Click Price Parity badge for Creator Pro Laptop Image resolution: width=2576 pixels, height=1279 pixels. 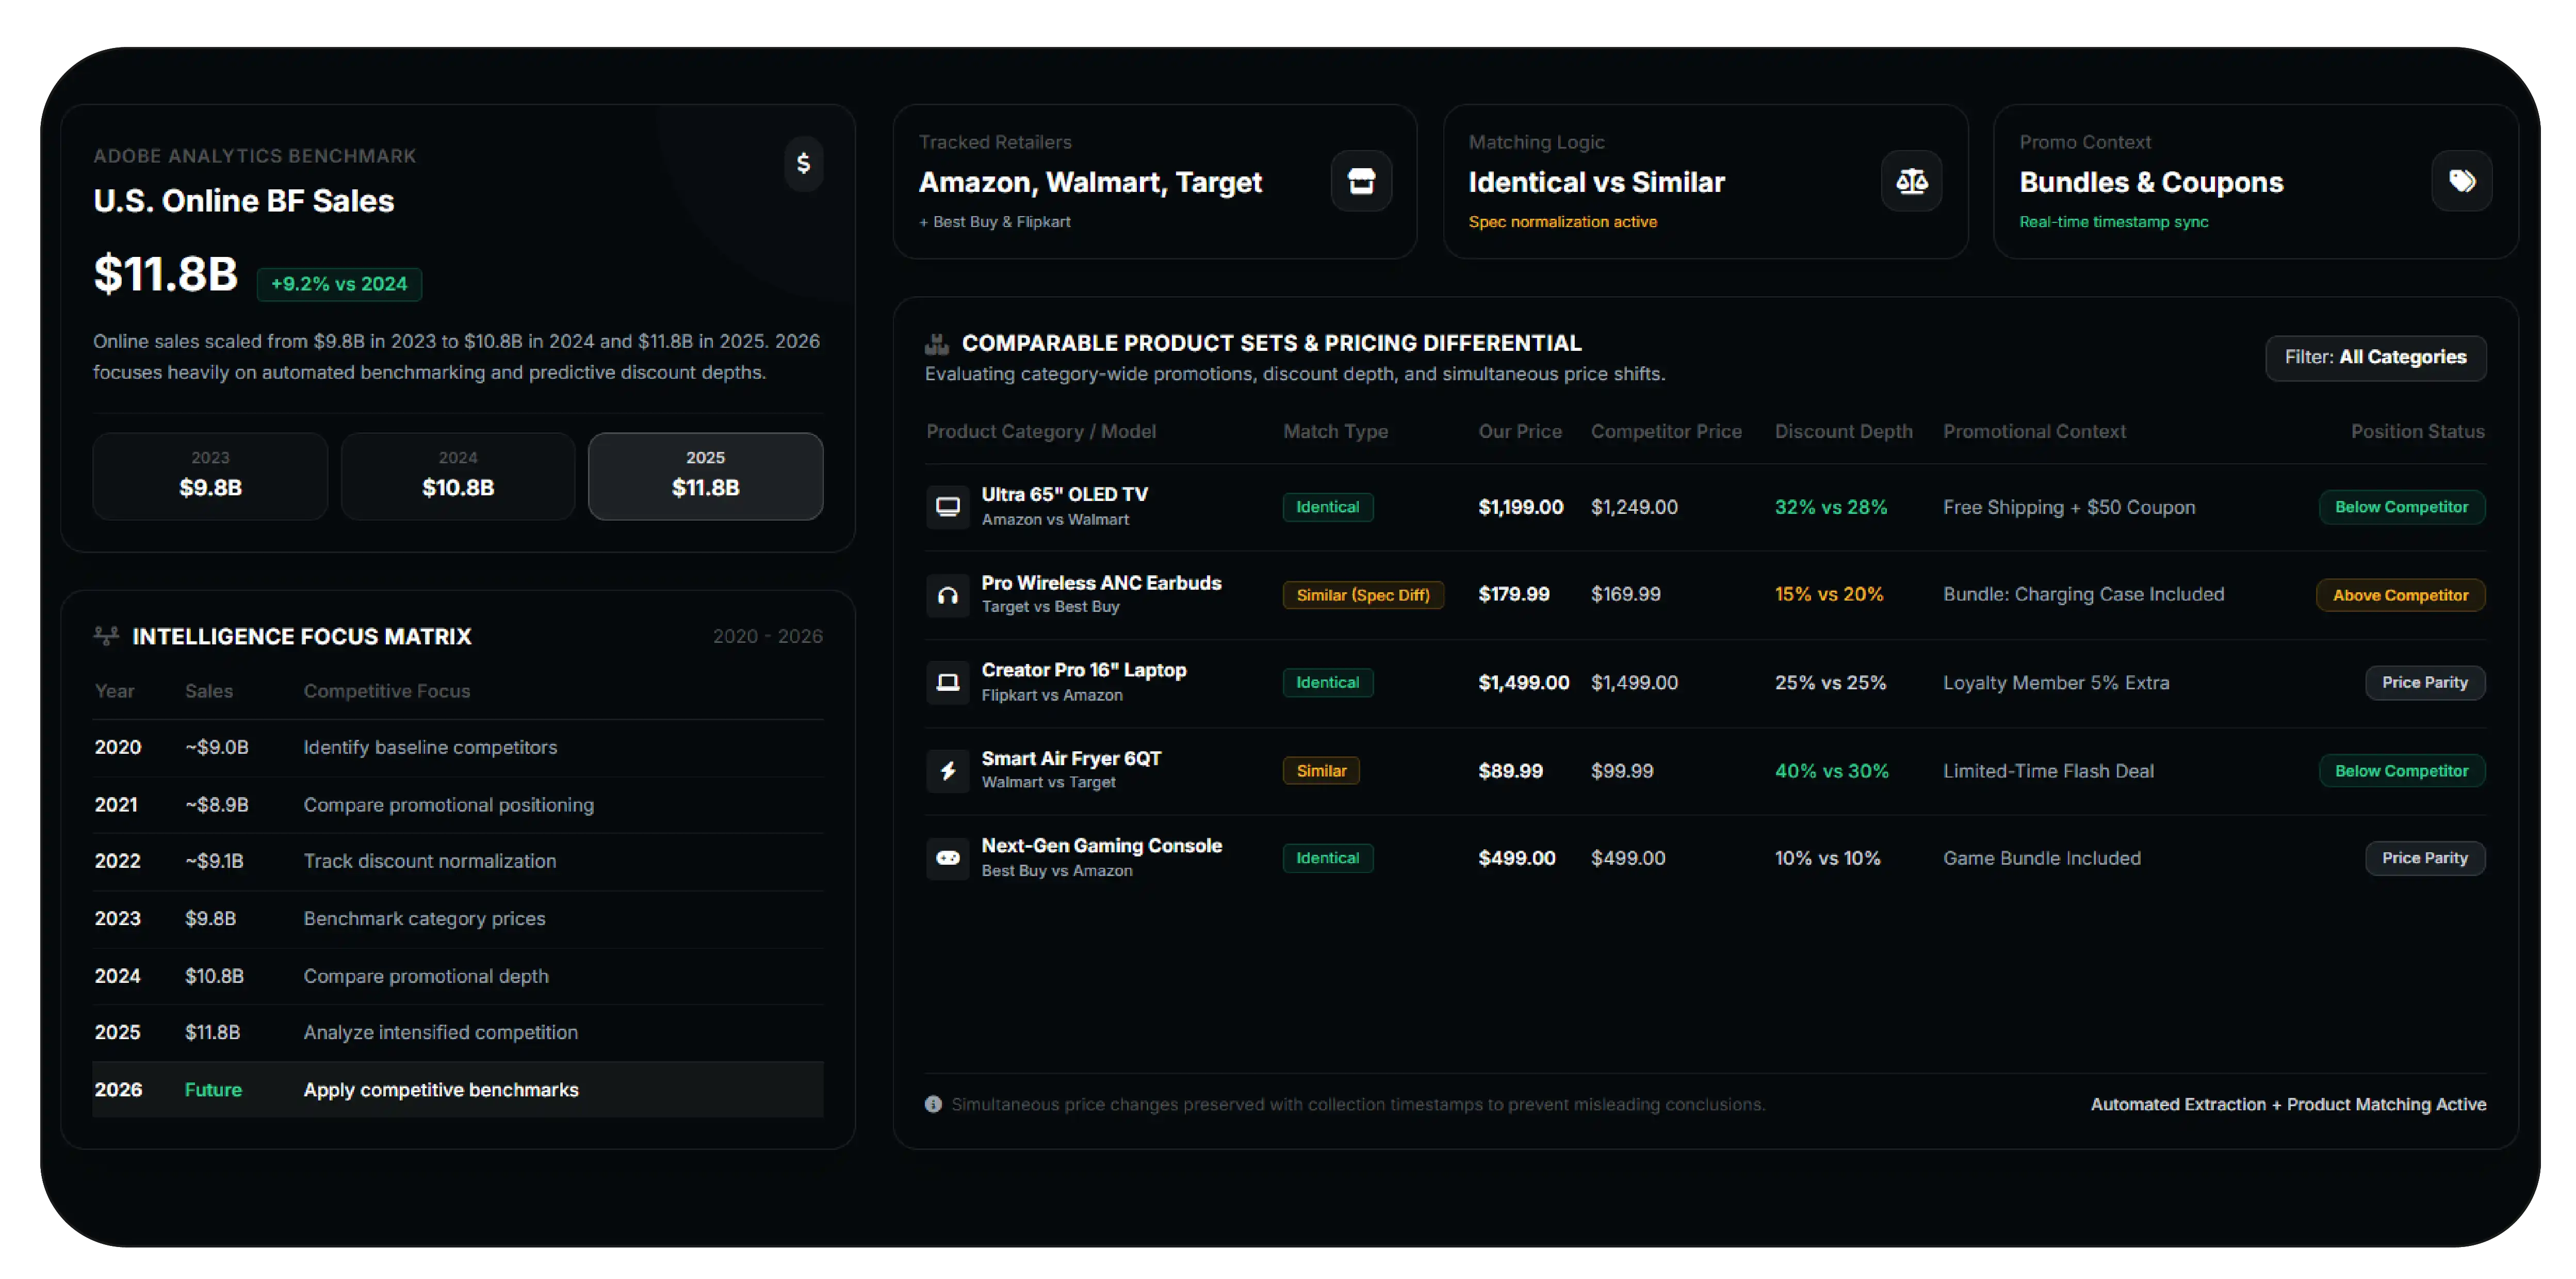2424,683
